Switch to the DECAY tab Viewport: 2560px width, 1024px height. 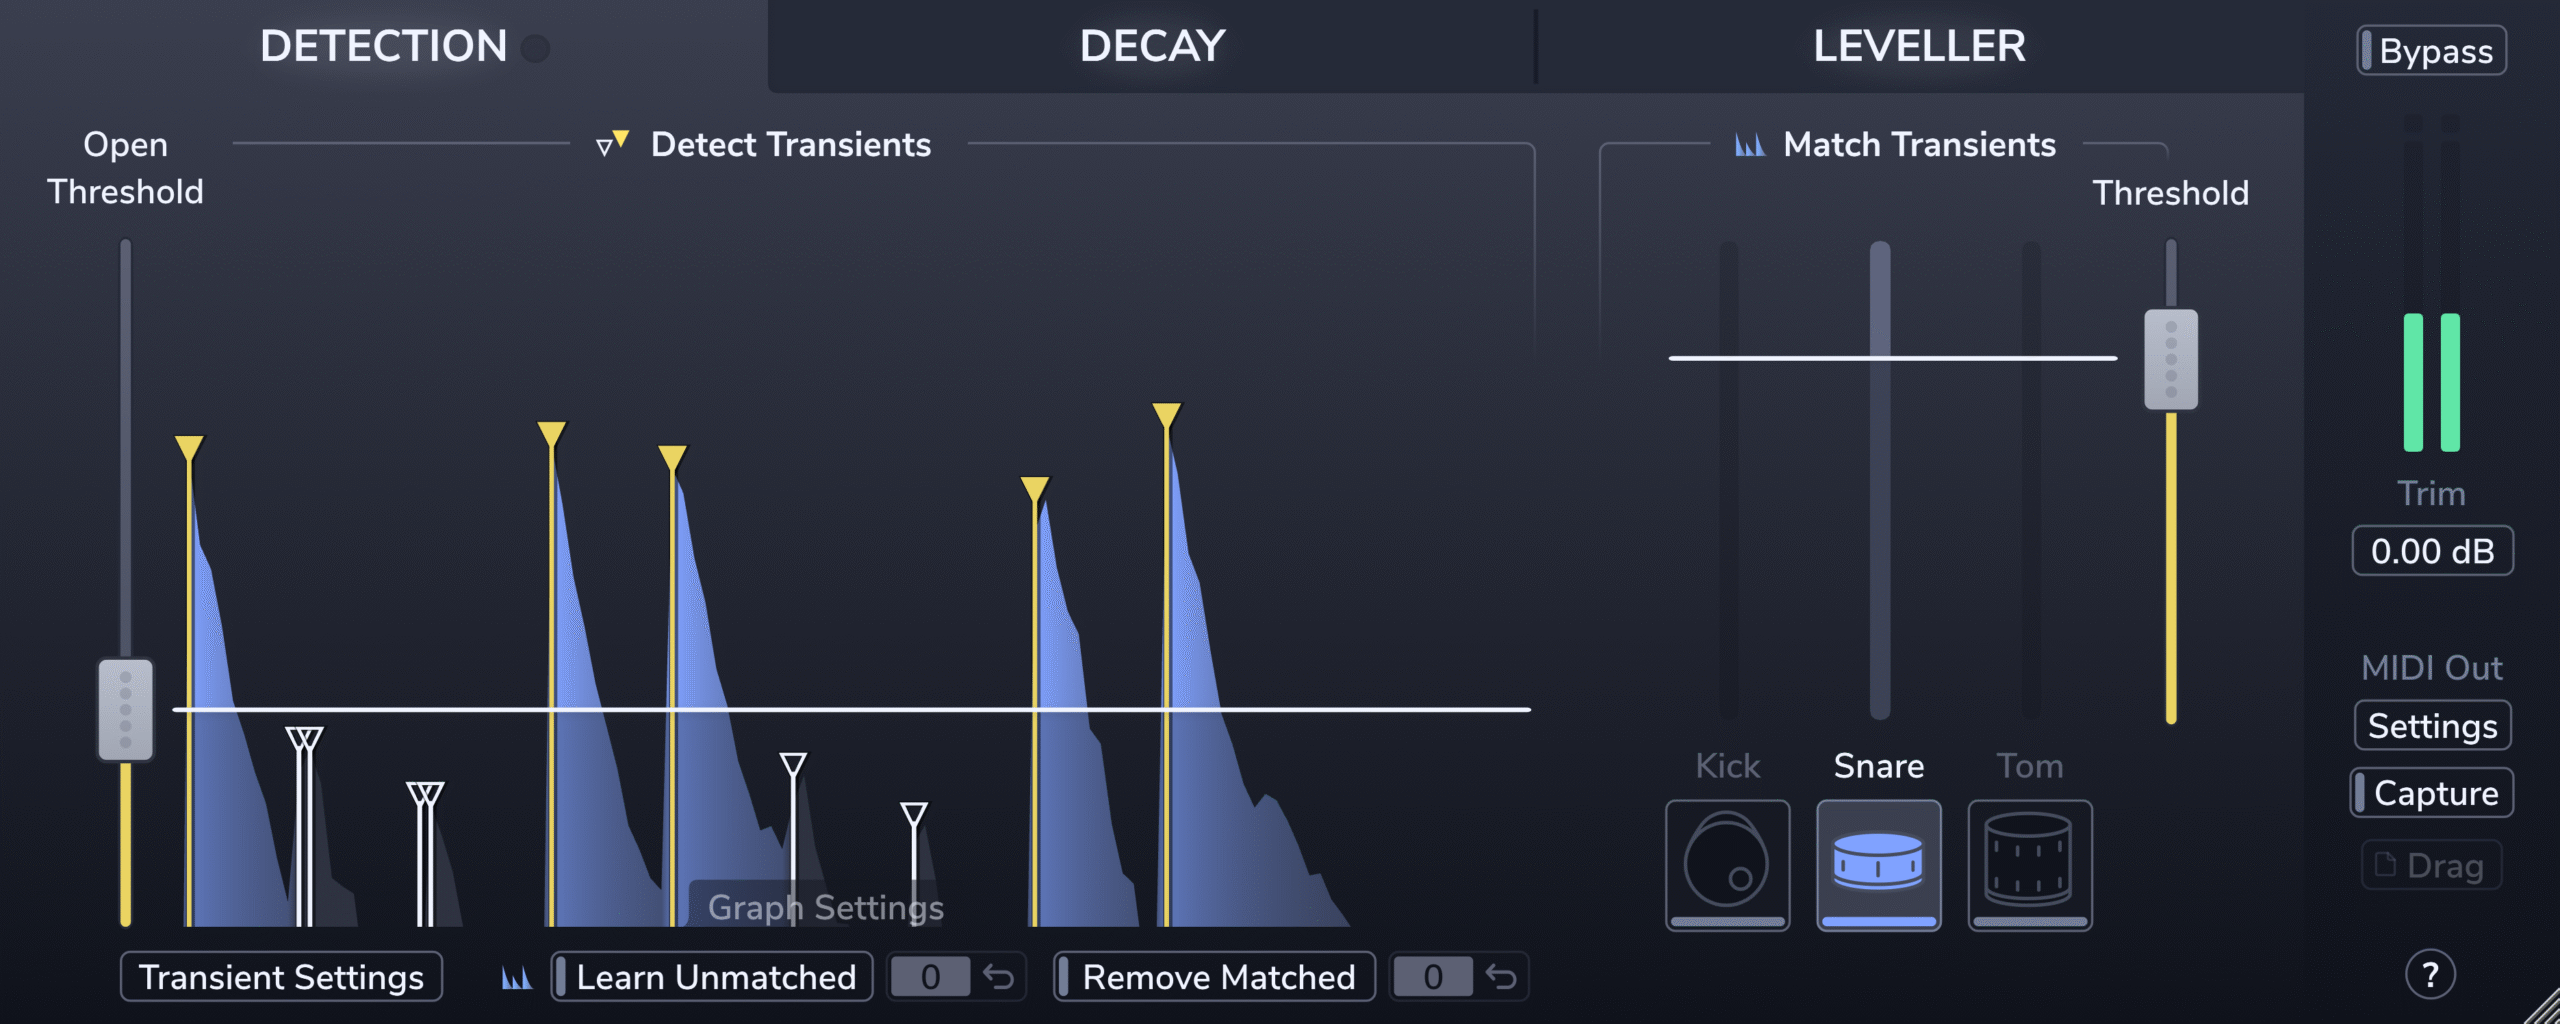pyautogui.click(x=1152, y=46)
